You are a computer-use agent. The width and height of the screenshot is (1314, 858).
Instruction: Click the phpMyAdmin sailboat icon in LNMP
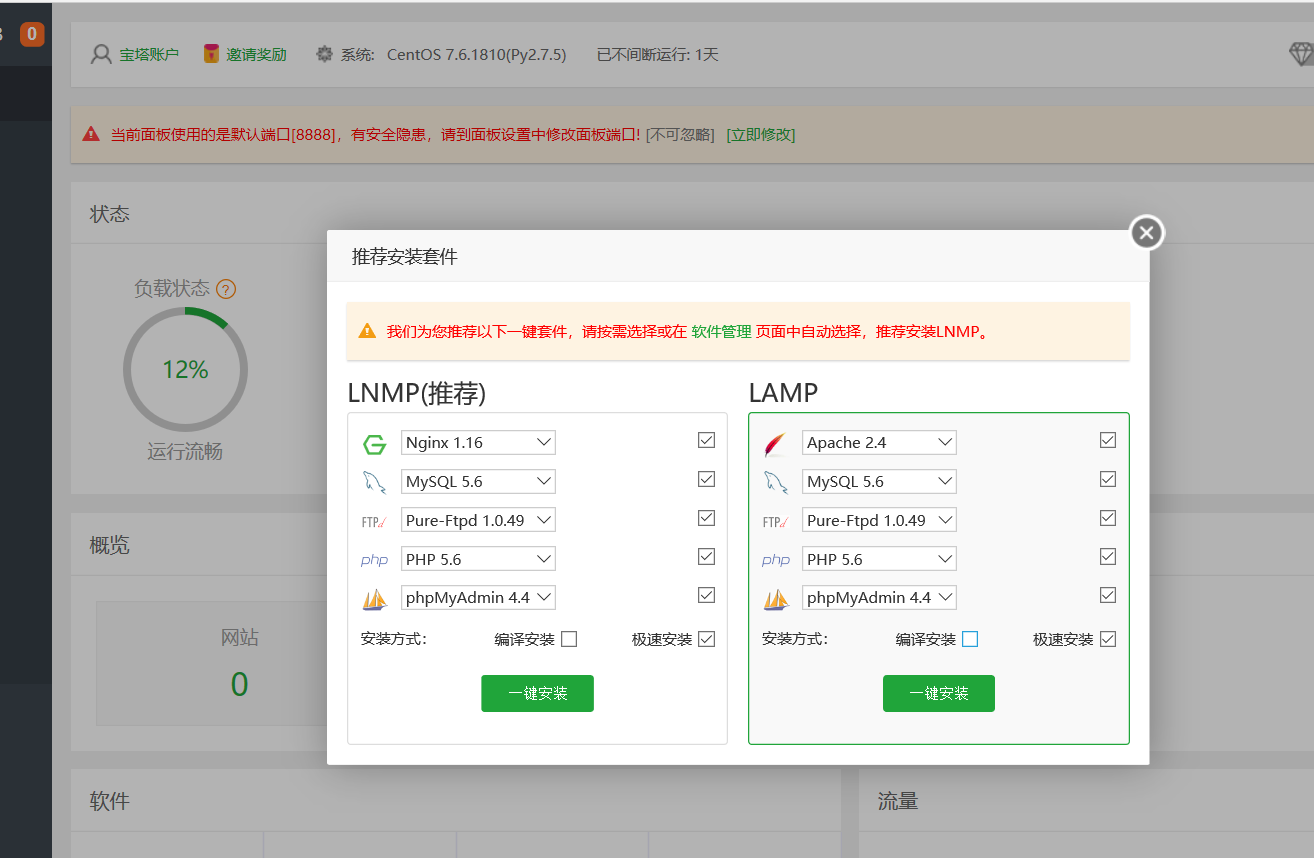(374, 599)
